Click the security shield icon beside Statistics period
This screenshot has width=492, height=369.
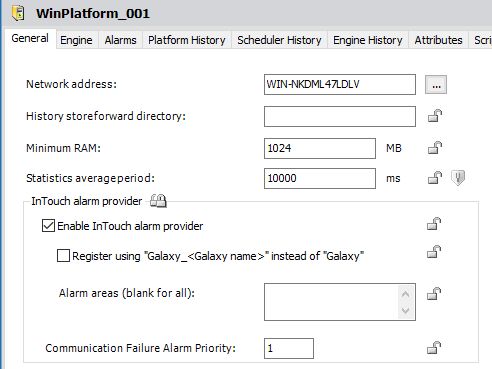pyautogui.click(x=458, y=178)
